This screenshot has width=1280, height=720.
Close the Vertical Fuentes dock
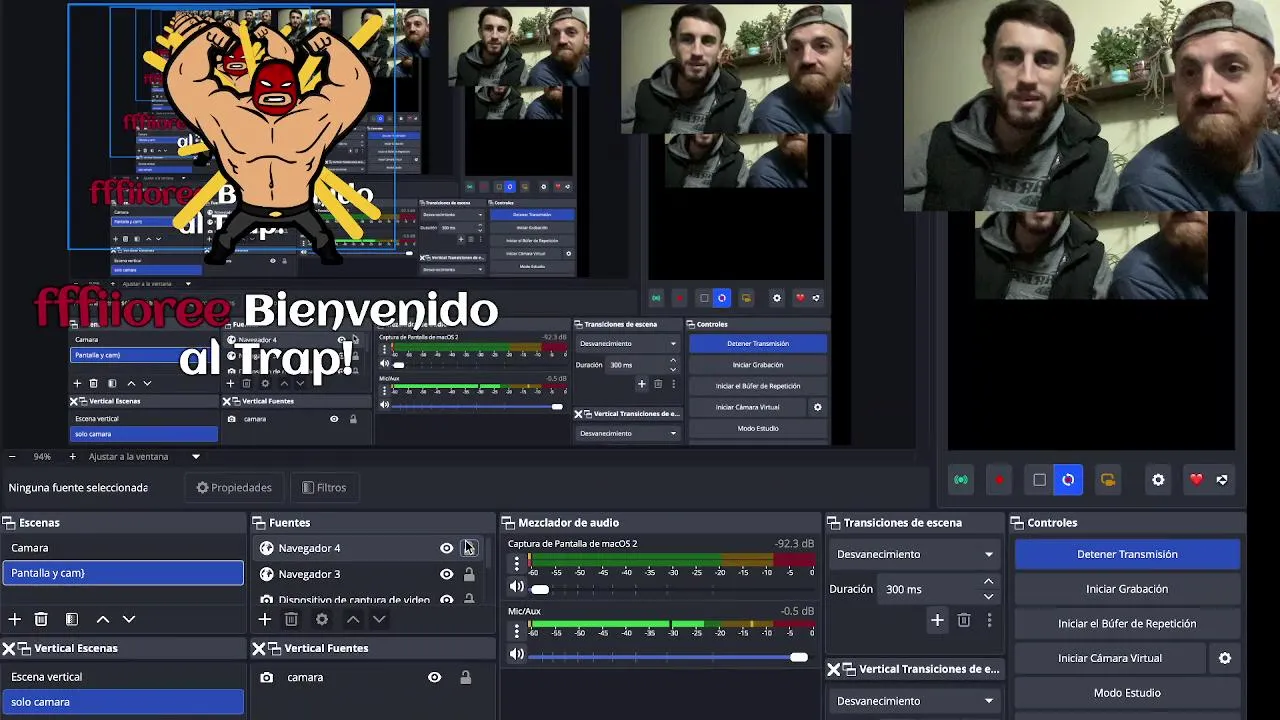click(x=259, y=648)
